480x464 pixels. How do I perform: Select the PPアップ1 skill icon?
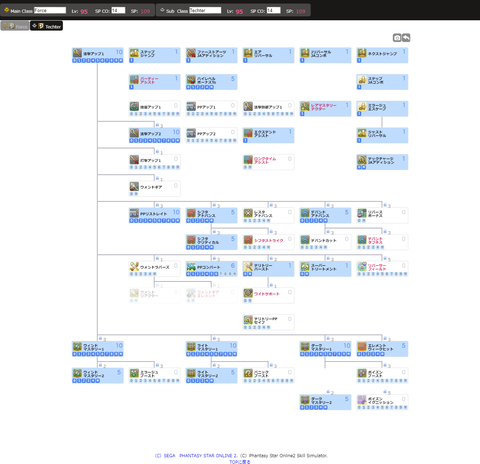191,106
